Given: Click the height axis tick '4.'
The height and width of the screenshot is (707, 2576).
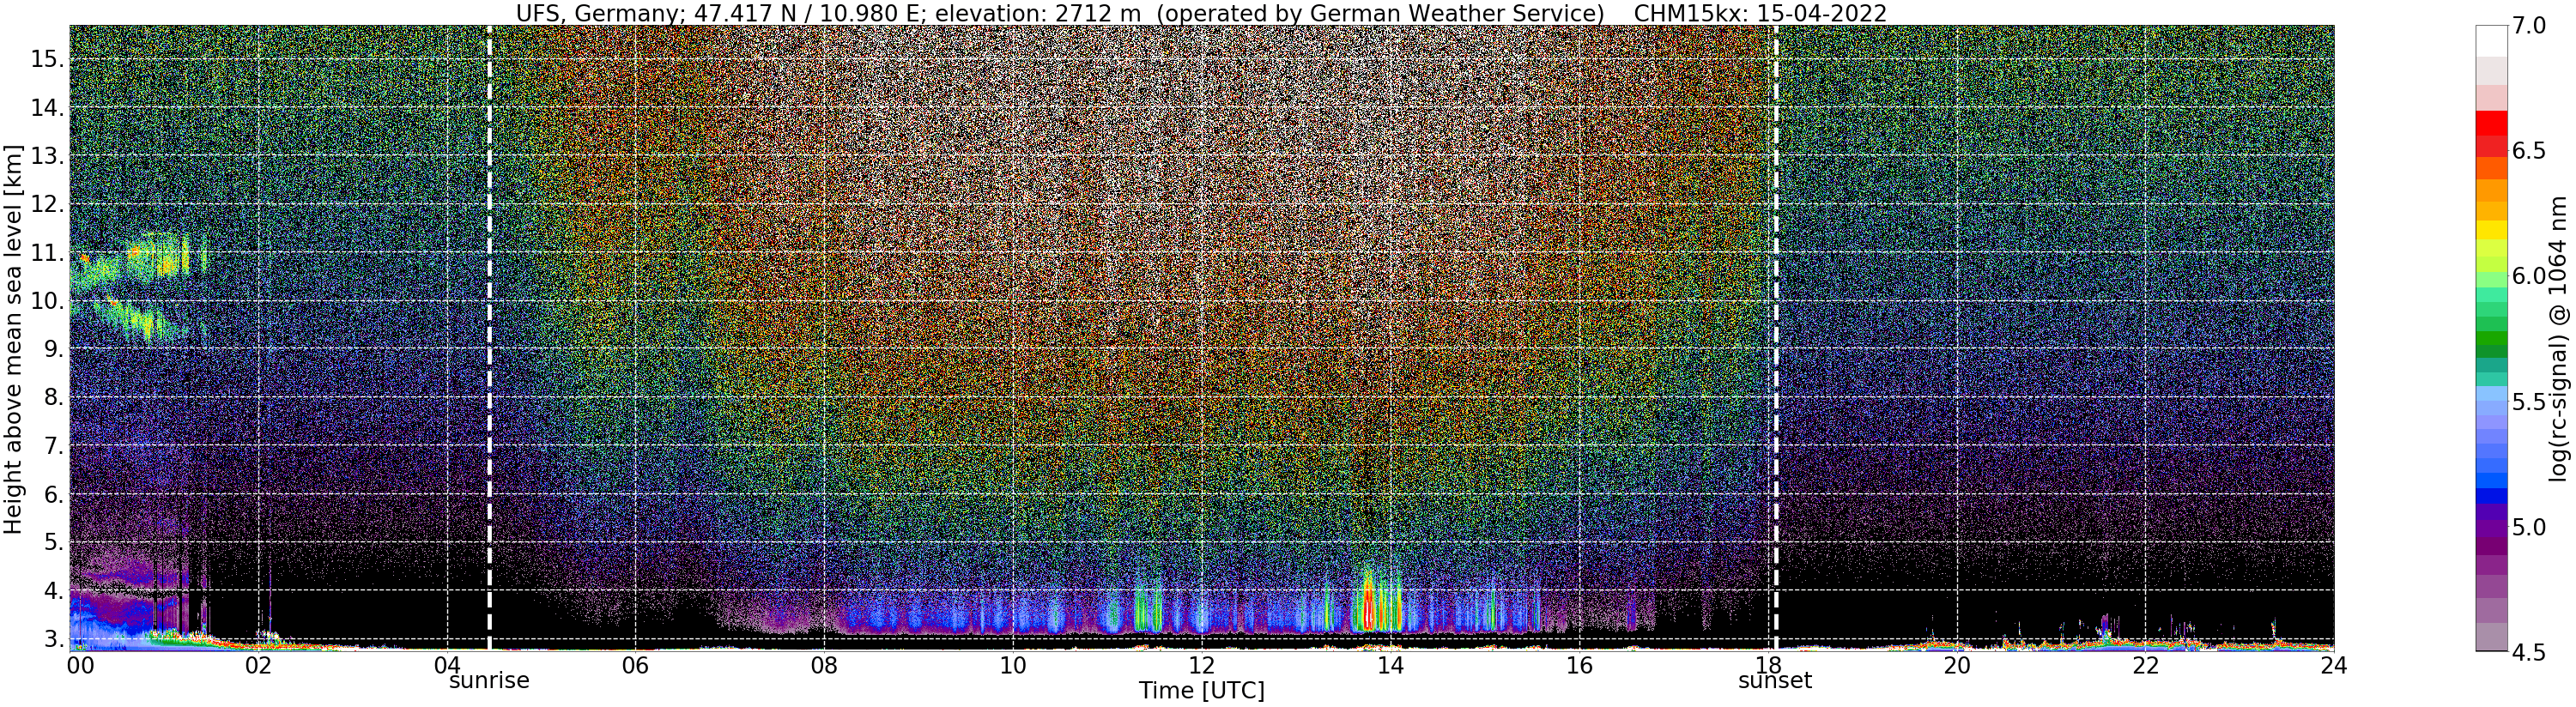Looking at the screenshot, I should click(x=54, y=590).
